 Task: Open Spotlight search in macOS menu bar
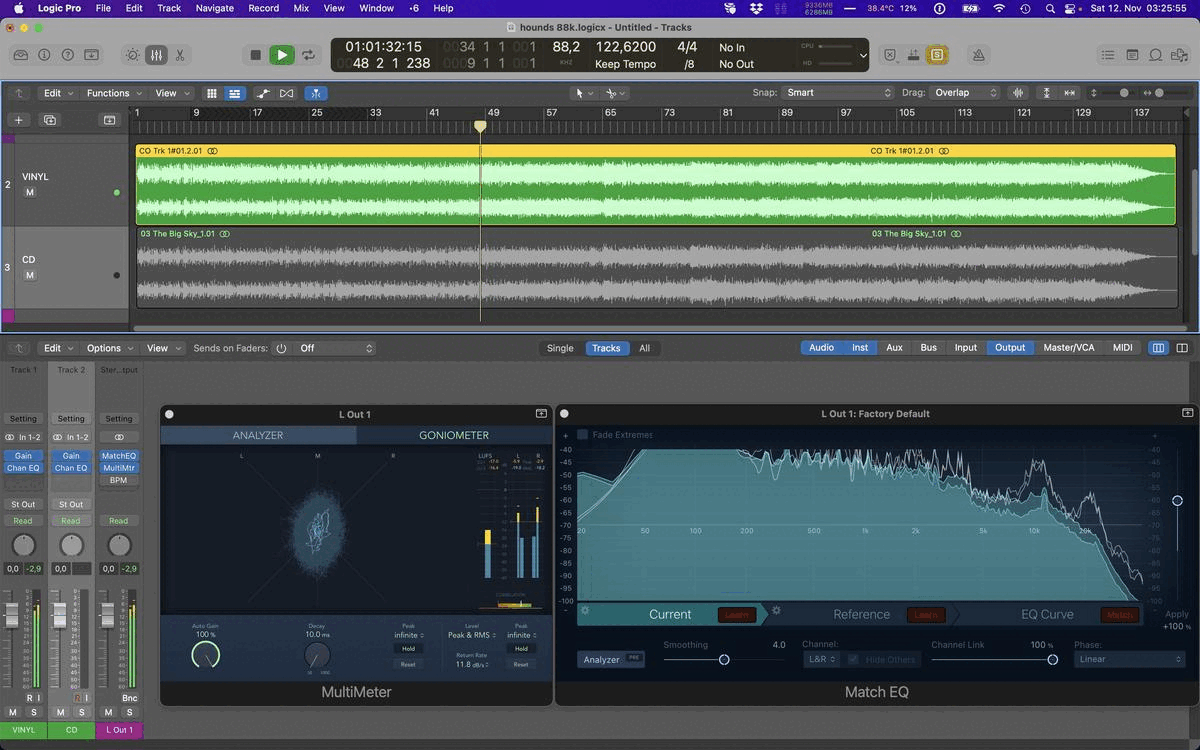[x=1050, y=8]
